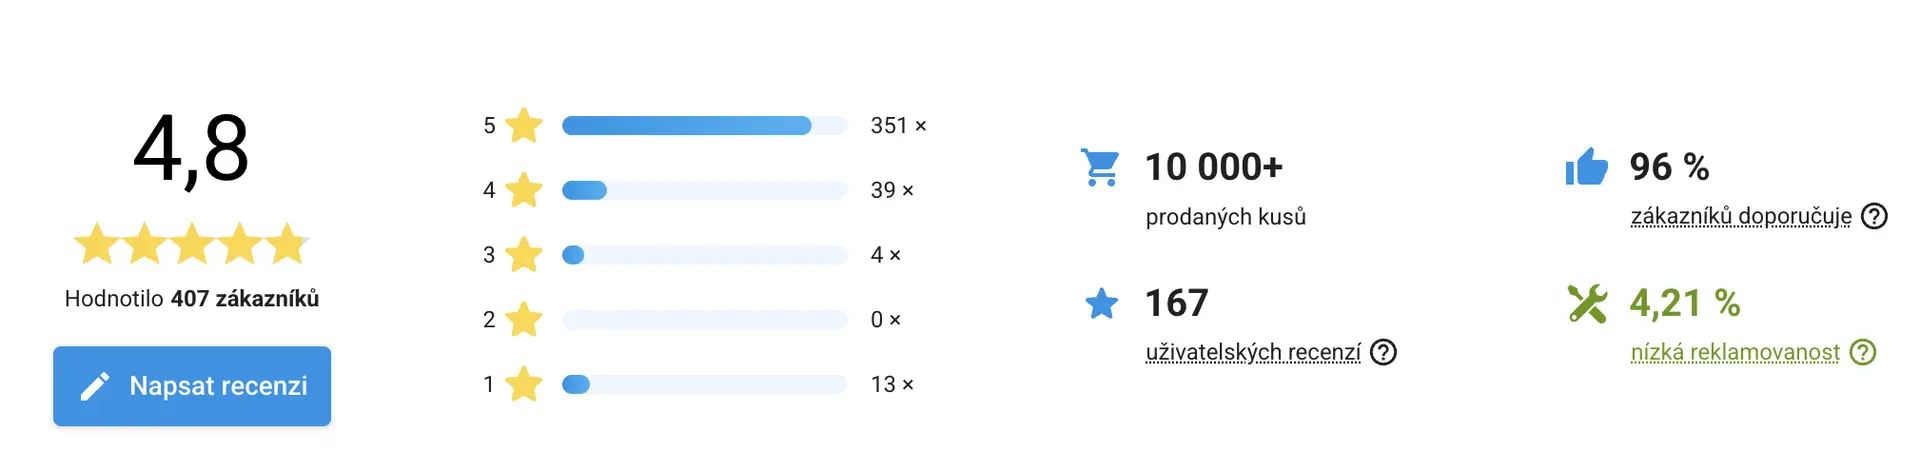Click the blue thumbs-up icon
The image size is (1920, 470).
[1587, 167]
